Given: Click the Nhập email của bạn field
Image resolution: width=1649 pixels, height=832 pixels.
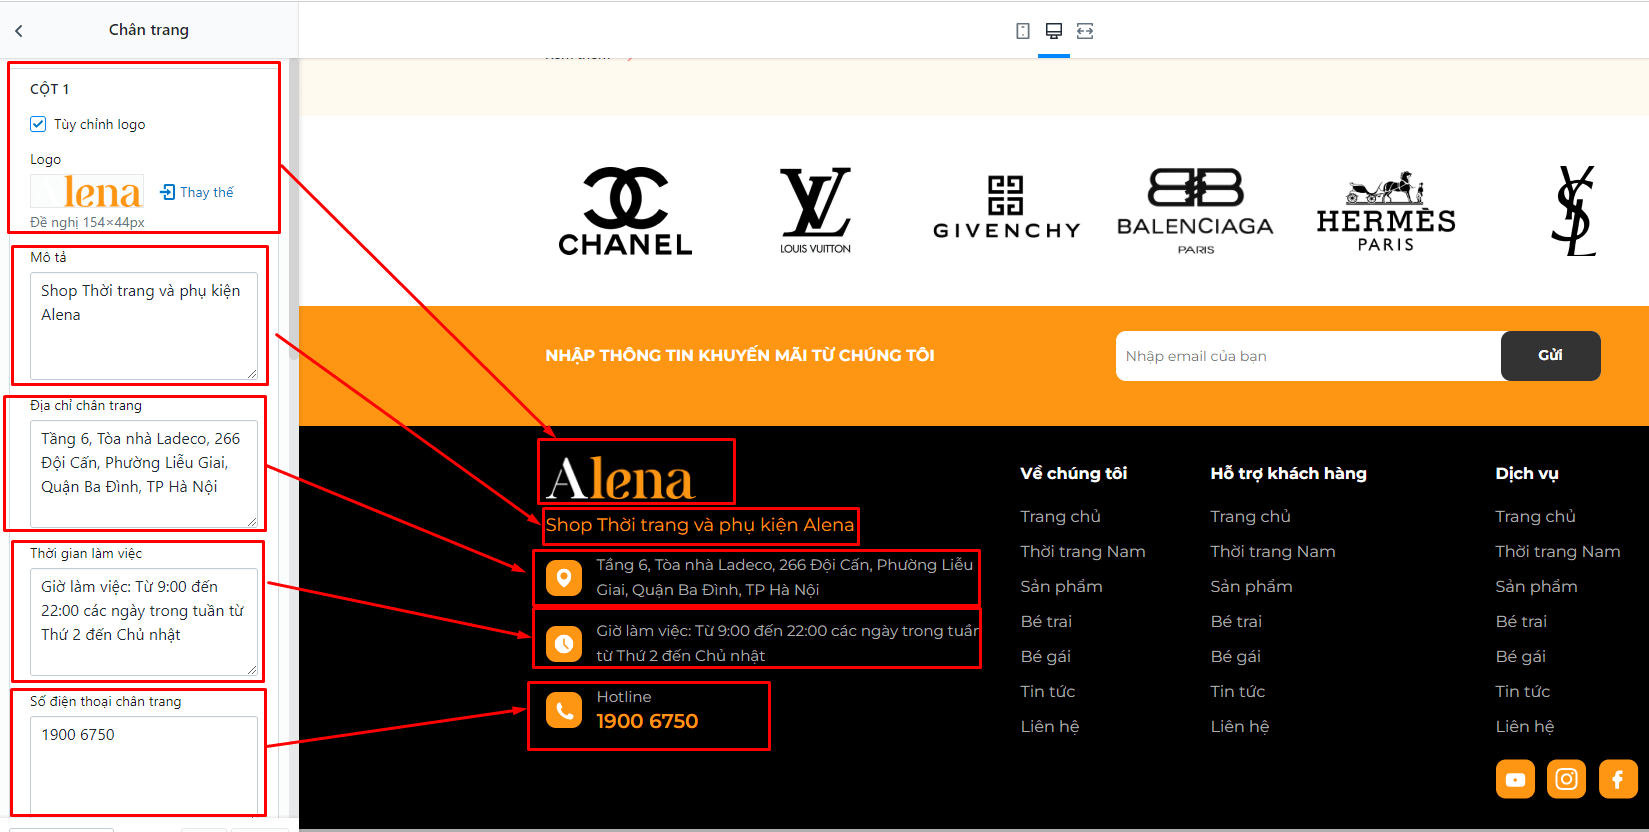Looking at the screenshot, I should (x=1308, y=356).
